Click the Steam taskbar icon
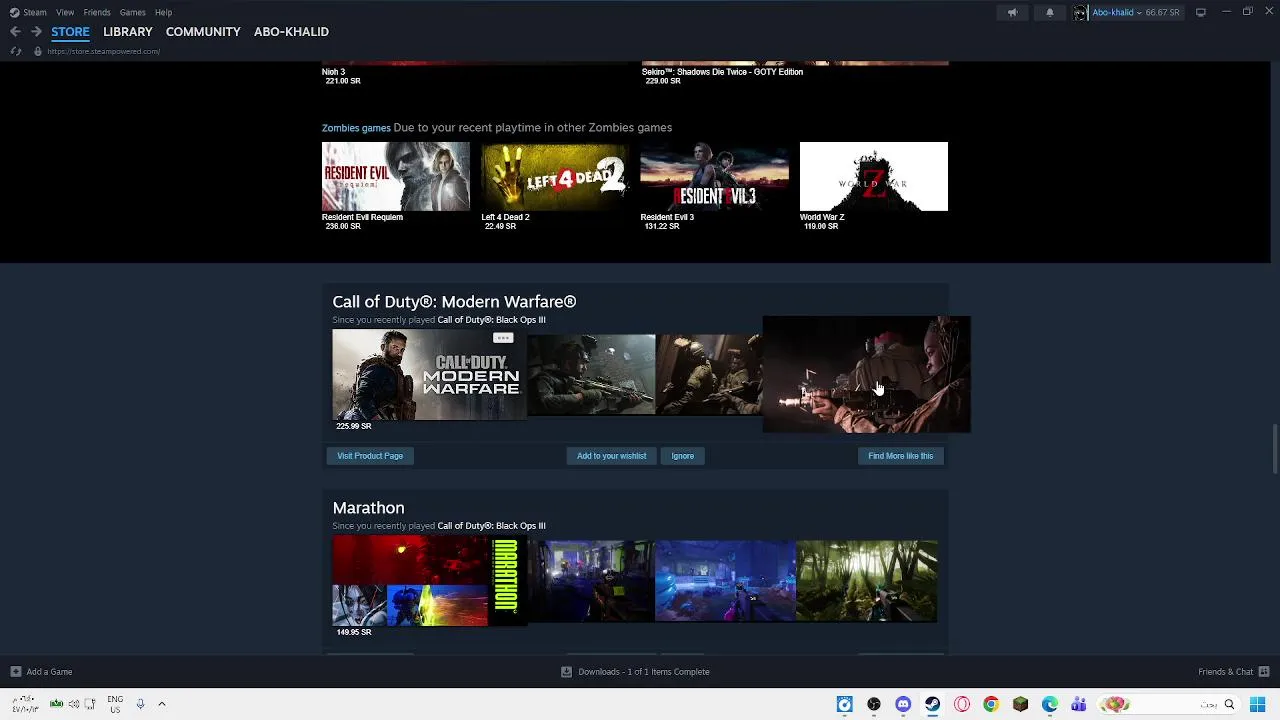Image resolution: width=1280 pixels, height=720 pixels. [932, 704]
